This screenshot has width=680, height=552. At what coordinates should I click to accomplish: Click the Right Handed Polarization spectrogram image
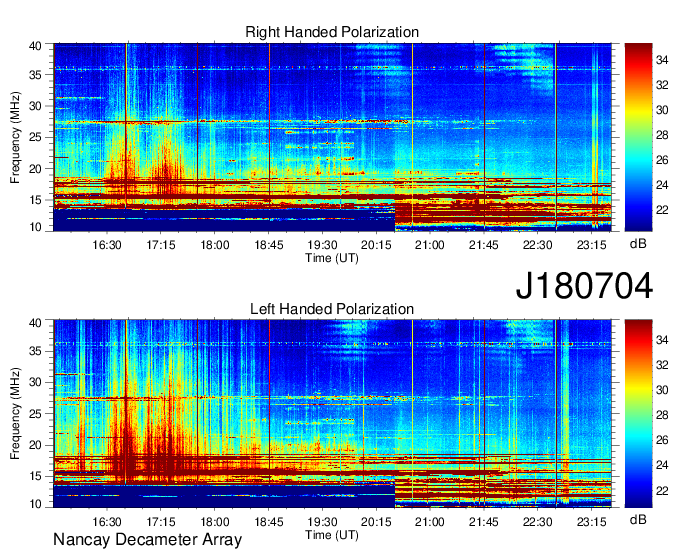[332, 137]
